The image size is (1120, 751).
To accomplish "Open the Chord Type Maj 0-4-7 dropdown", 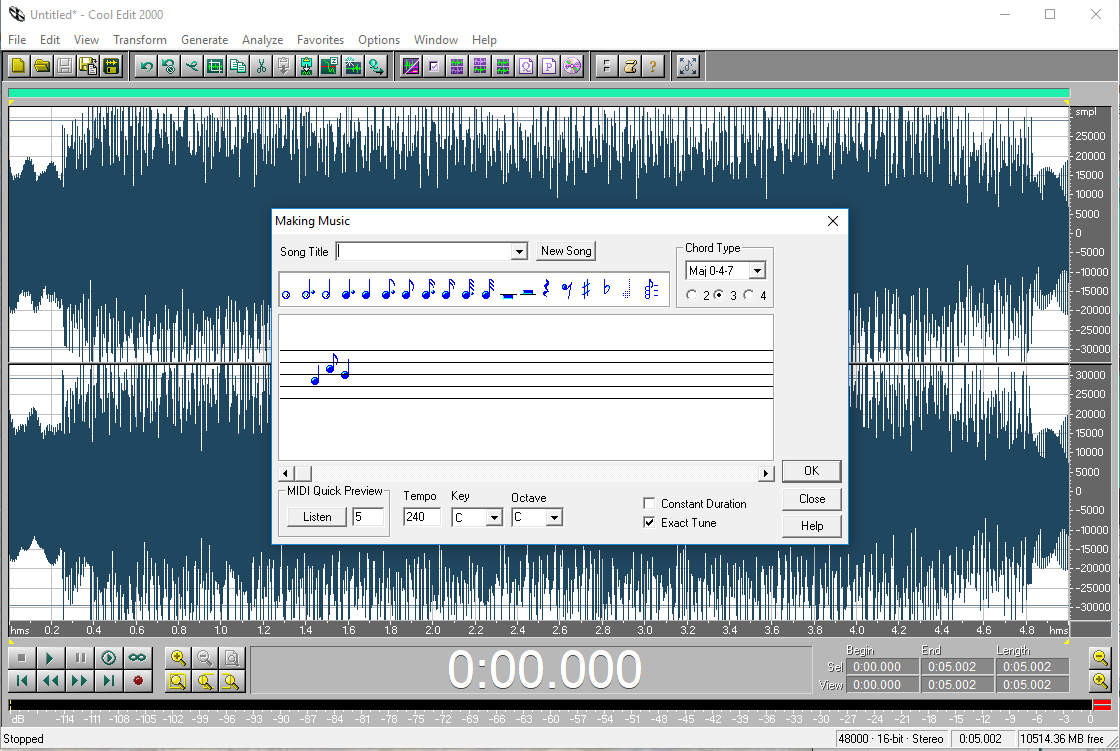I will pyautogui.click(x=757, y=271).
